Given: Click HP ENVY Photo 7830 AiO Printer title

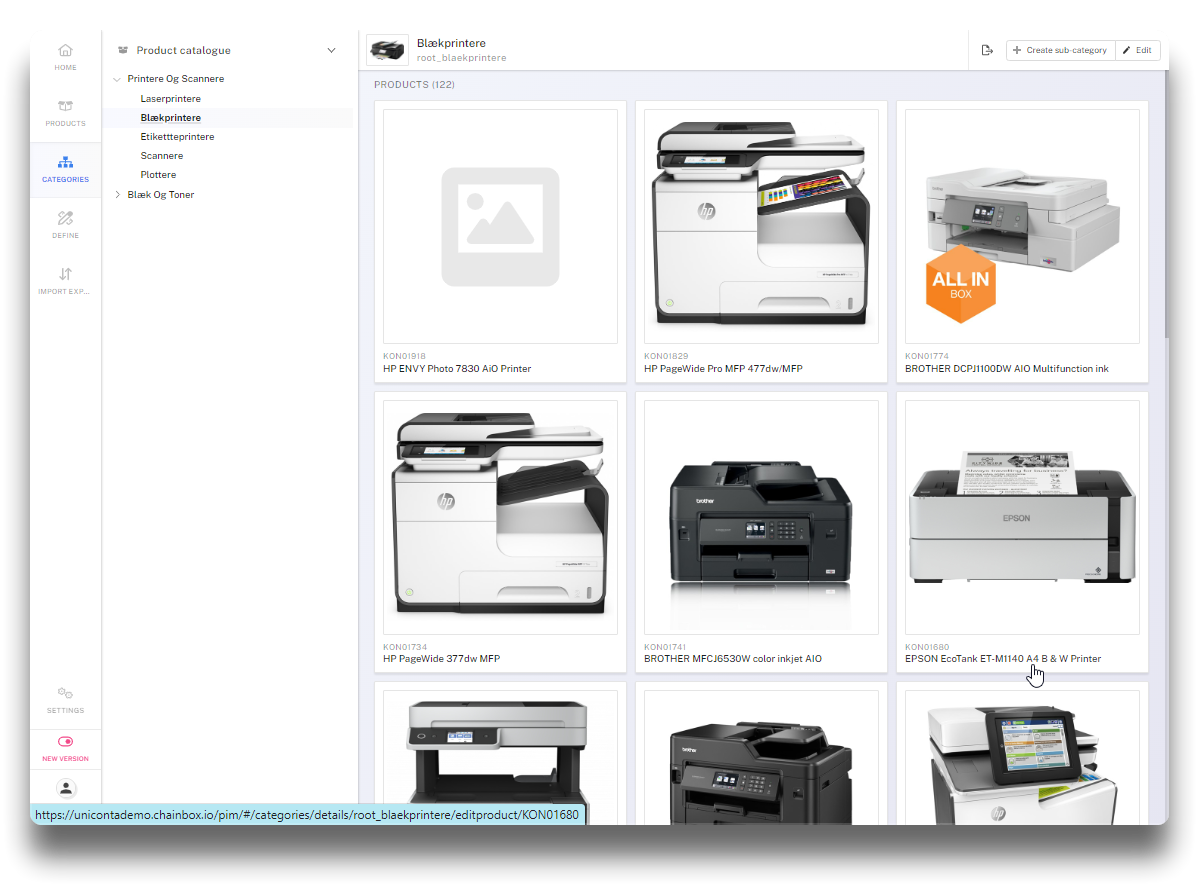Looking at the screenshot, I should point(457,369).
